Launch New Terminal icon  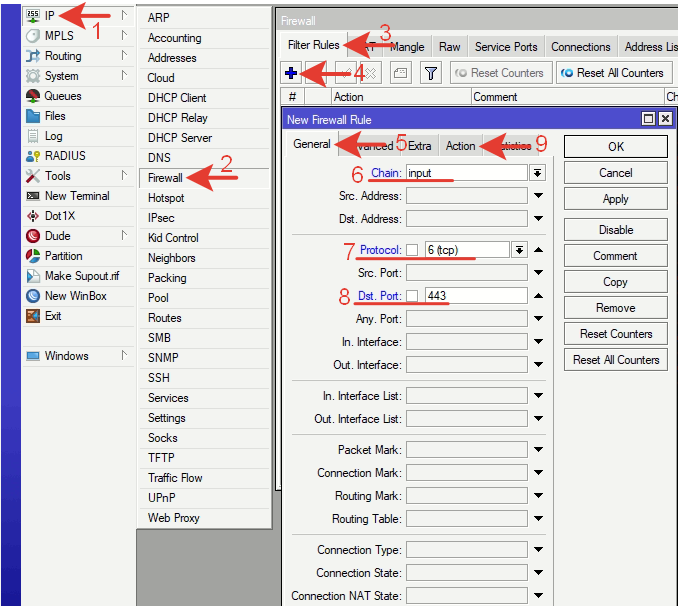33,196
